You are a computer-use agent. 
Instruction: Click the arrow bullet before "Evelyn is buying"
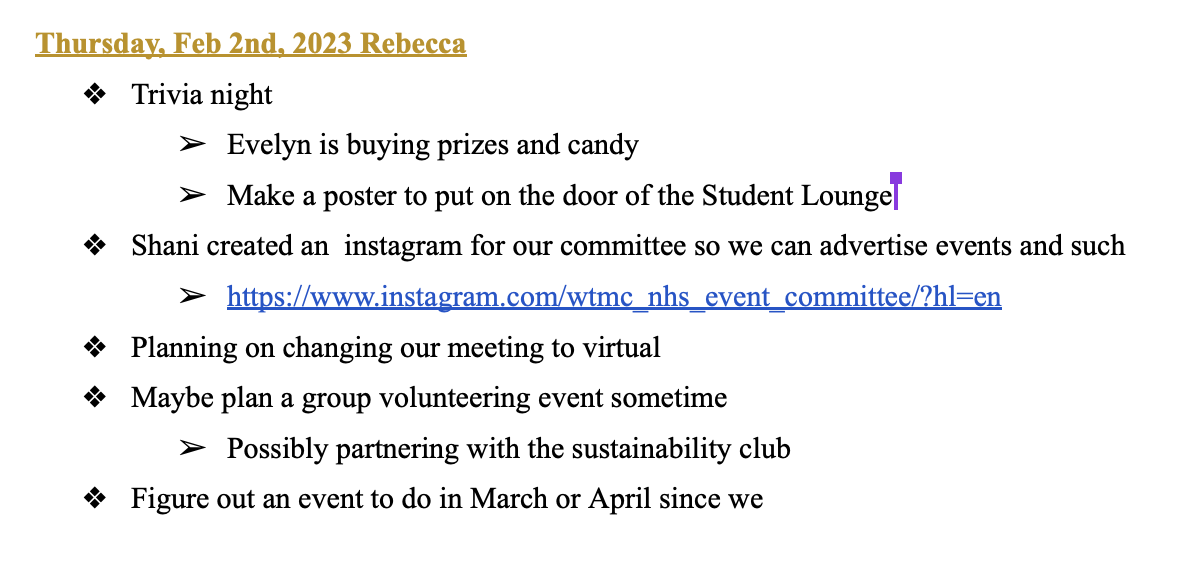(192, 145)
